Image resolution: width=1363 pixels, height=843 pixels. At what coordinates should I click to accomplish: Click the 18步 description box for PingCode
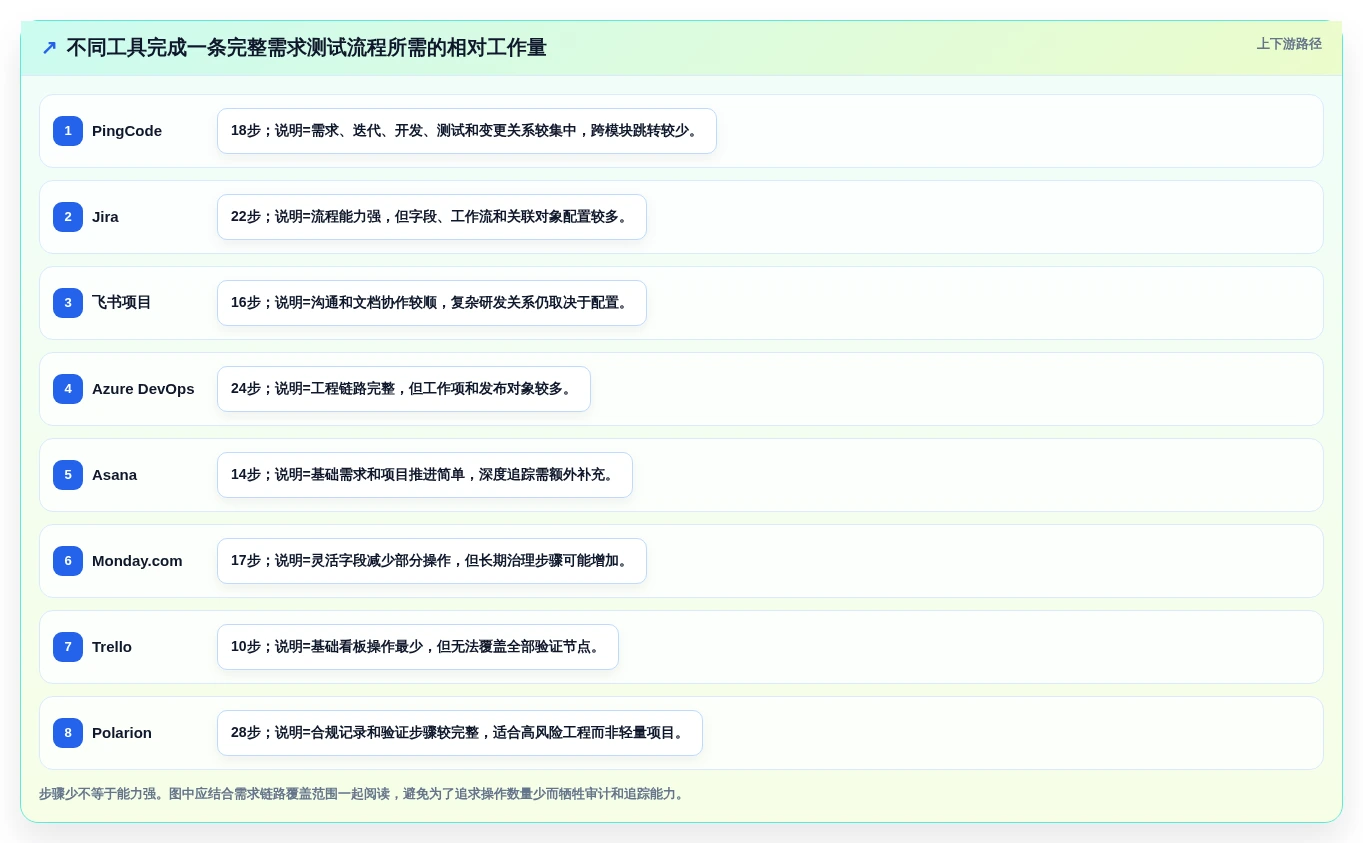(x=467, y=131)
